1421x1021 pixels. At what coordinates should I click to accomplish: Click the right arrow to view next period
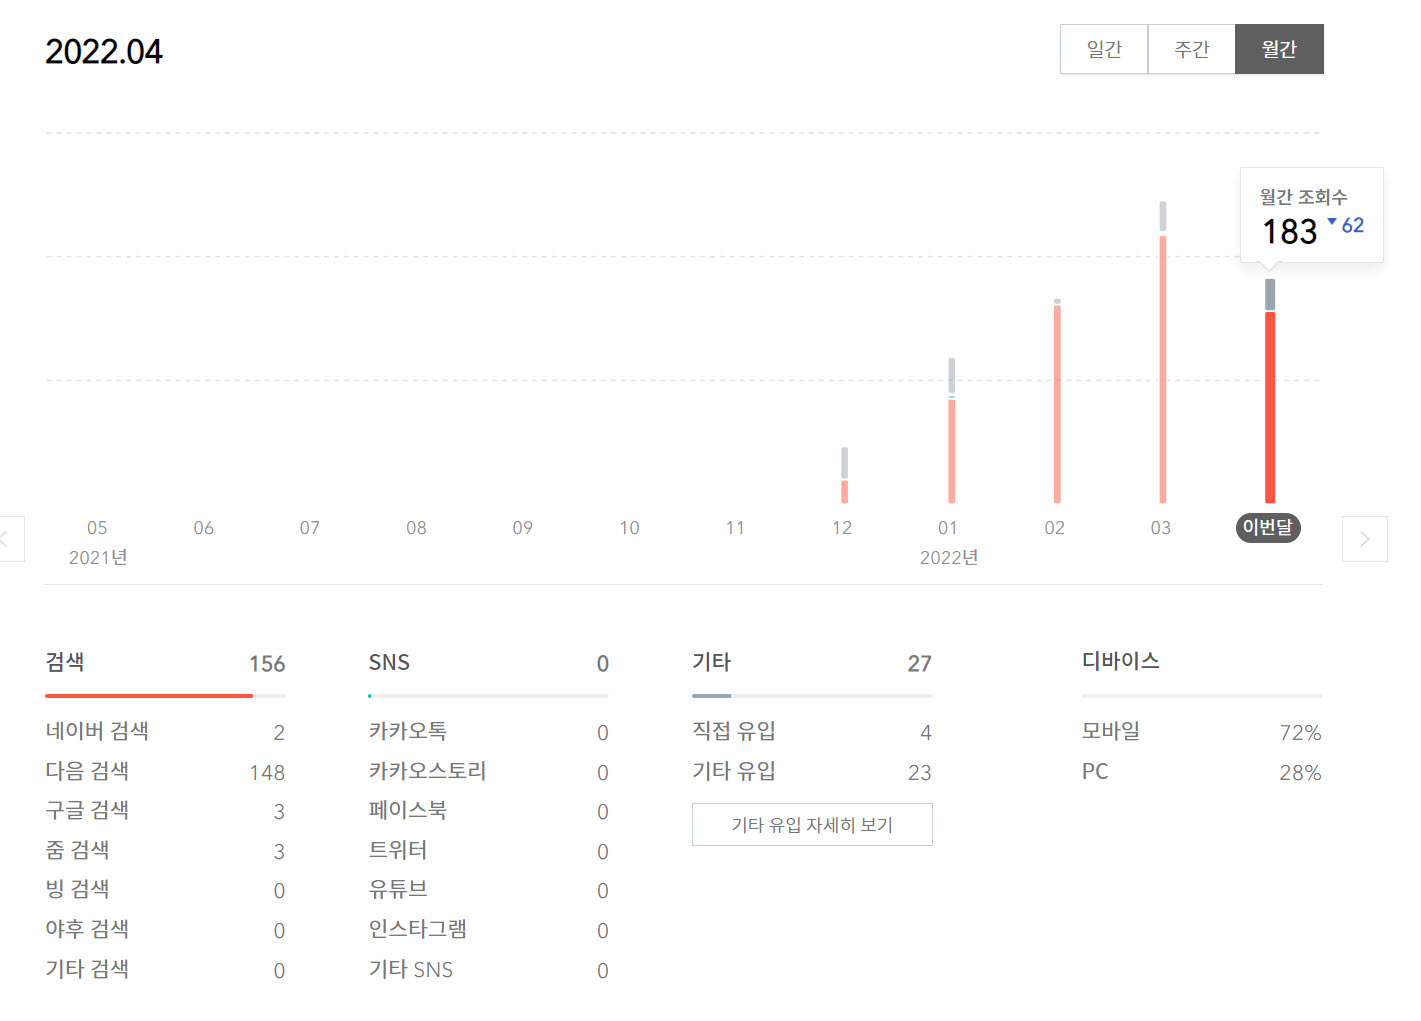point(1364,539)
